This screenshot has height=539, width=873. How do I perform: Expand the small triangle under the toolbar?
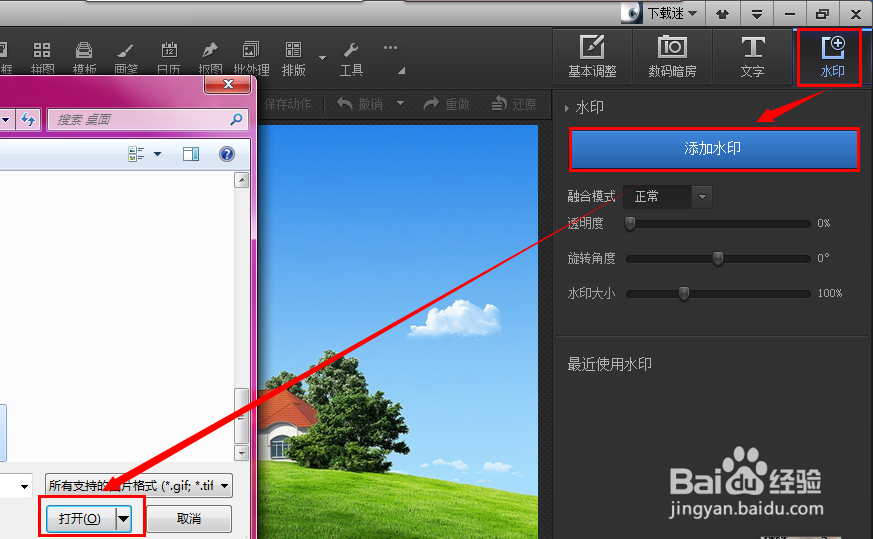click(x=401, y=71)
